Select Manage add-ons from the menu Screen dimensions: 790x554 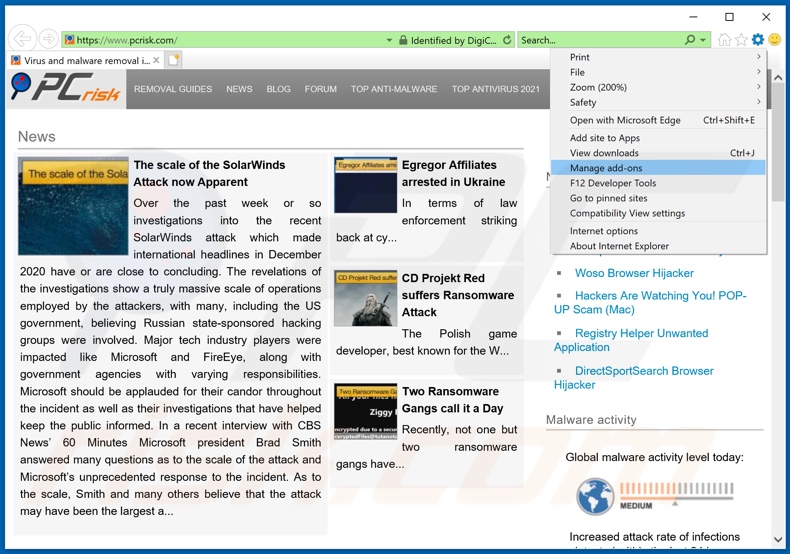coord(606,168)
